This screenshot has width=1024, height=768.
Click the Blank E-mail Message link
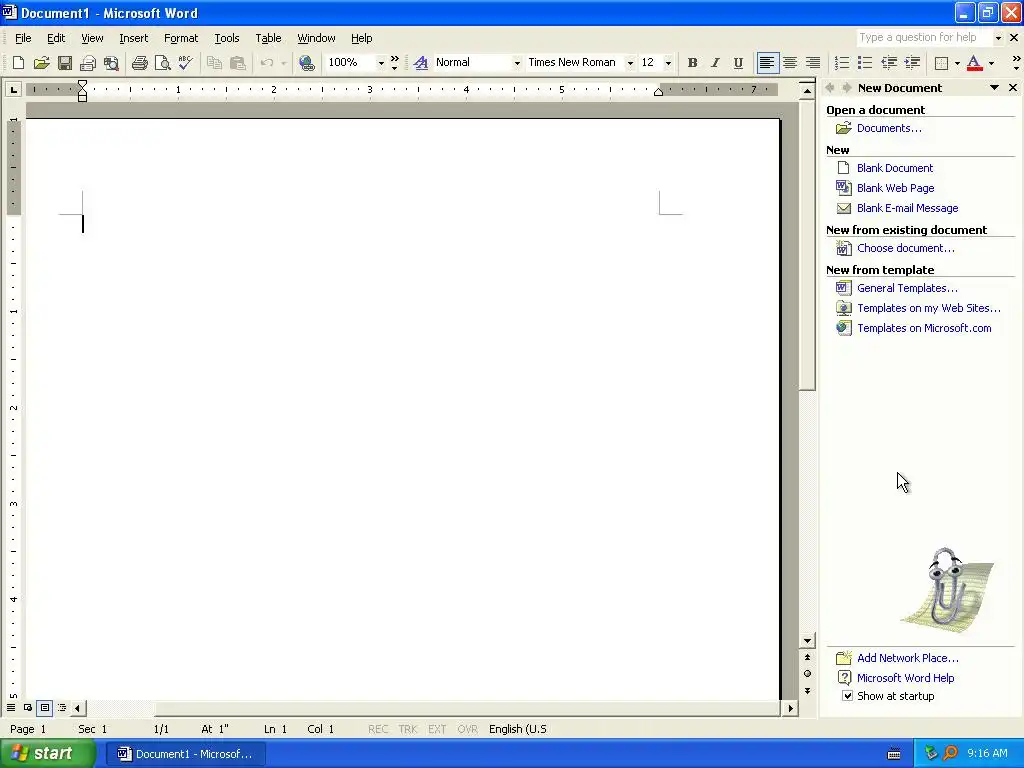pos(907,208)
